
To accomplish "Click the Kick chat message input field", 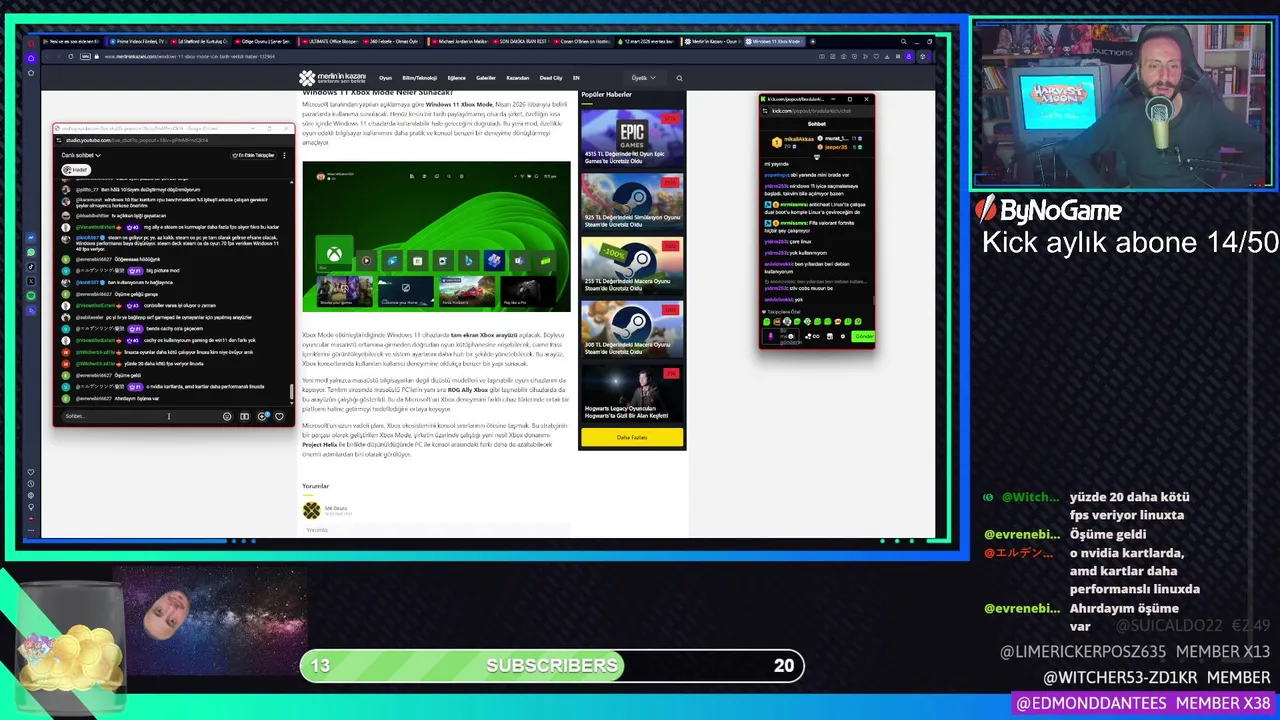I will point(781,336).
